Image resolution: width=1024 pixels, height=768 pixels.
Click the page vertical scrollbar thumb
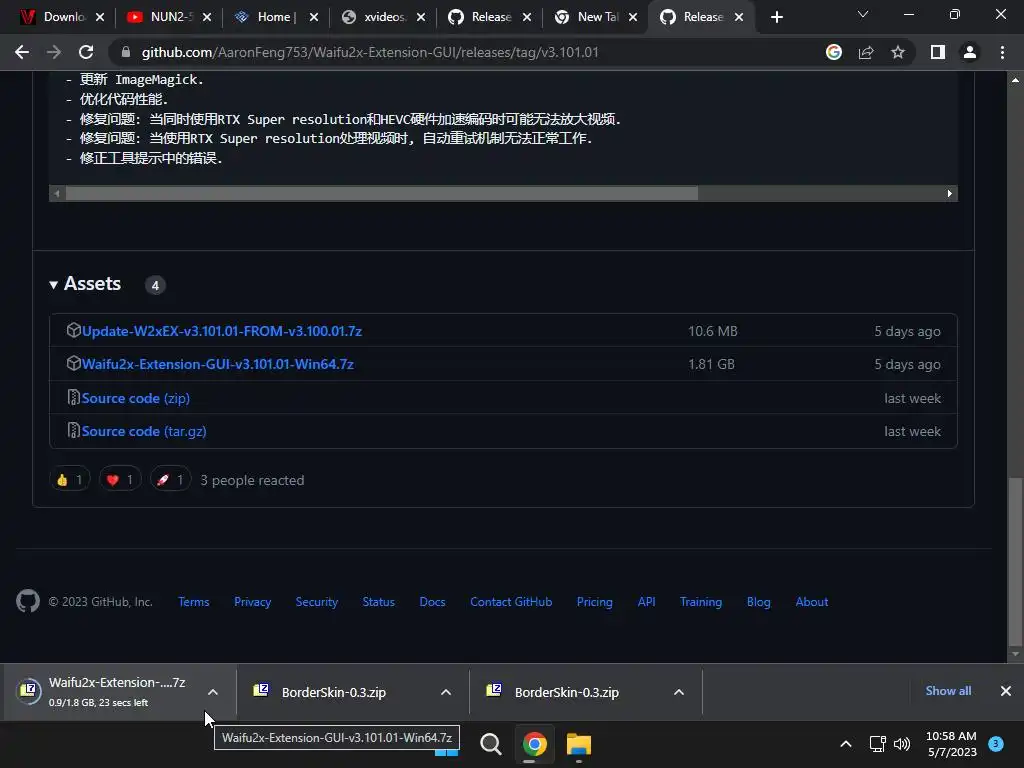1015,562
